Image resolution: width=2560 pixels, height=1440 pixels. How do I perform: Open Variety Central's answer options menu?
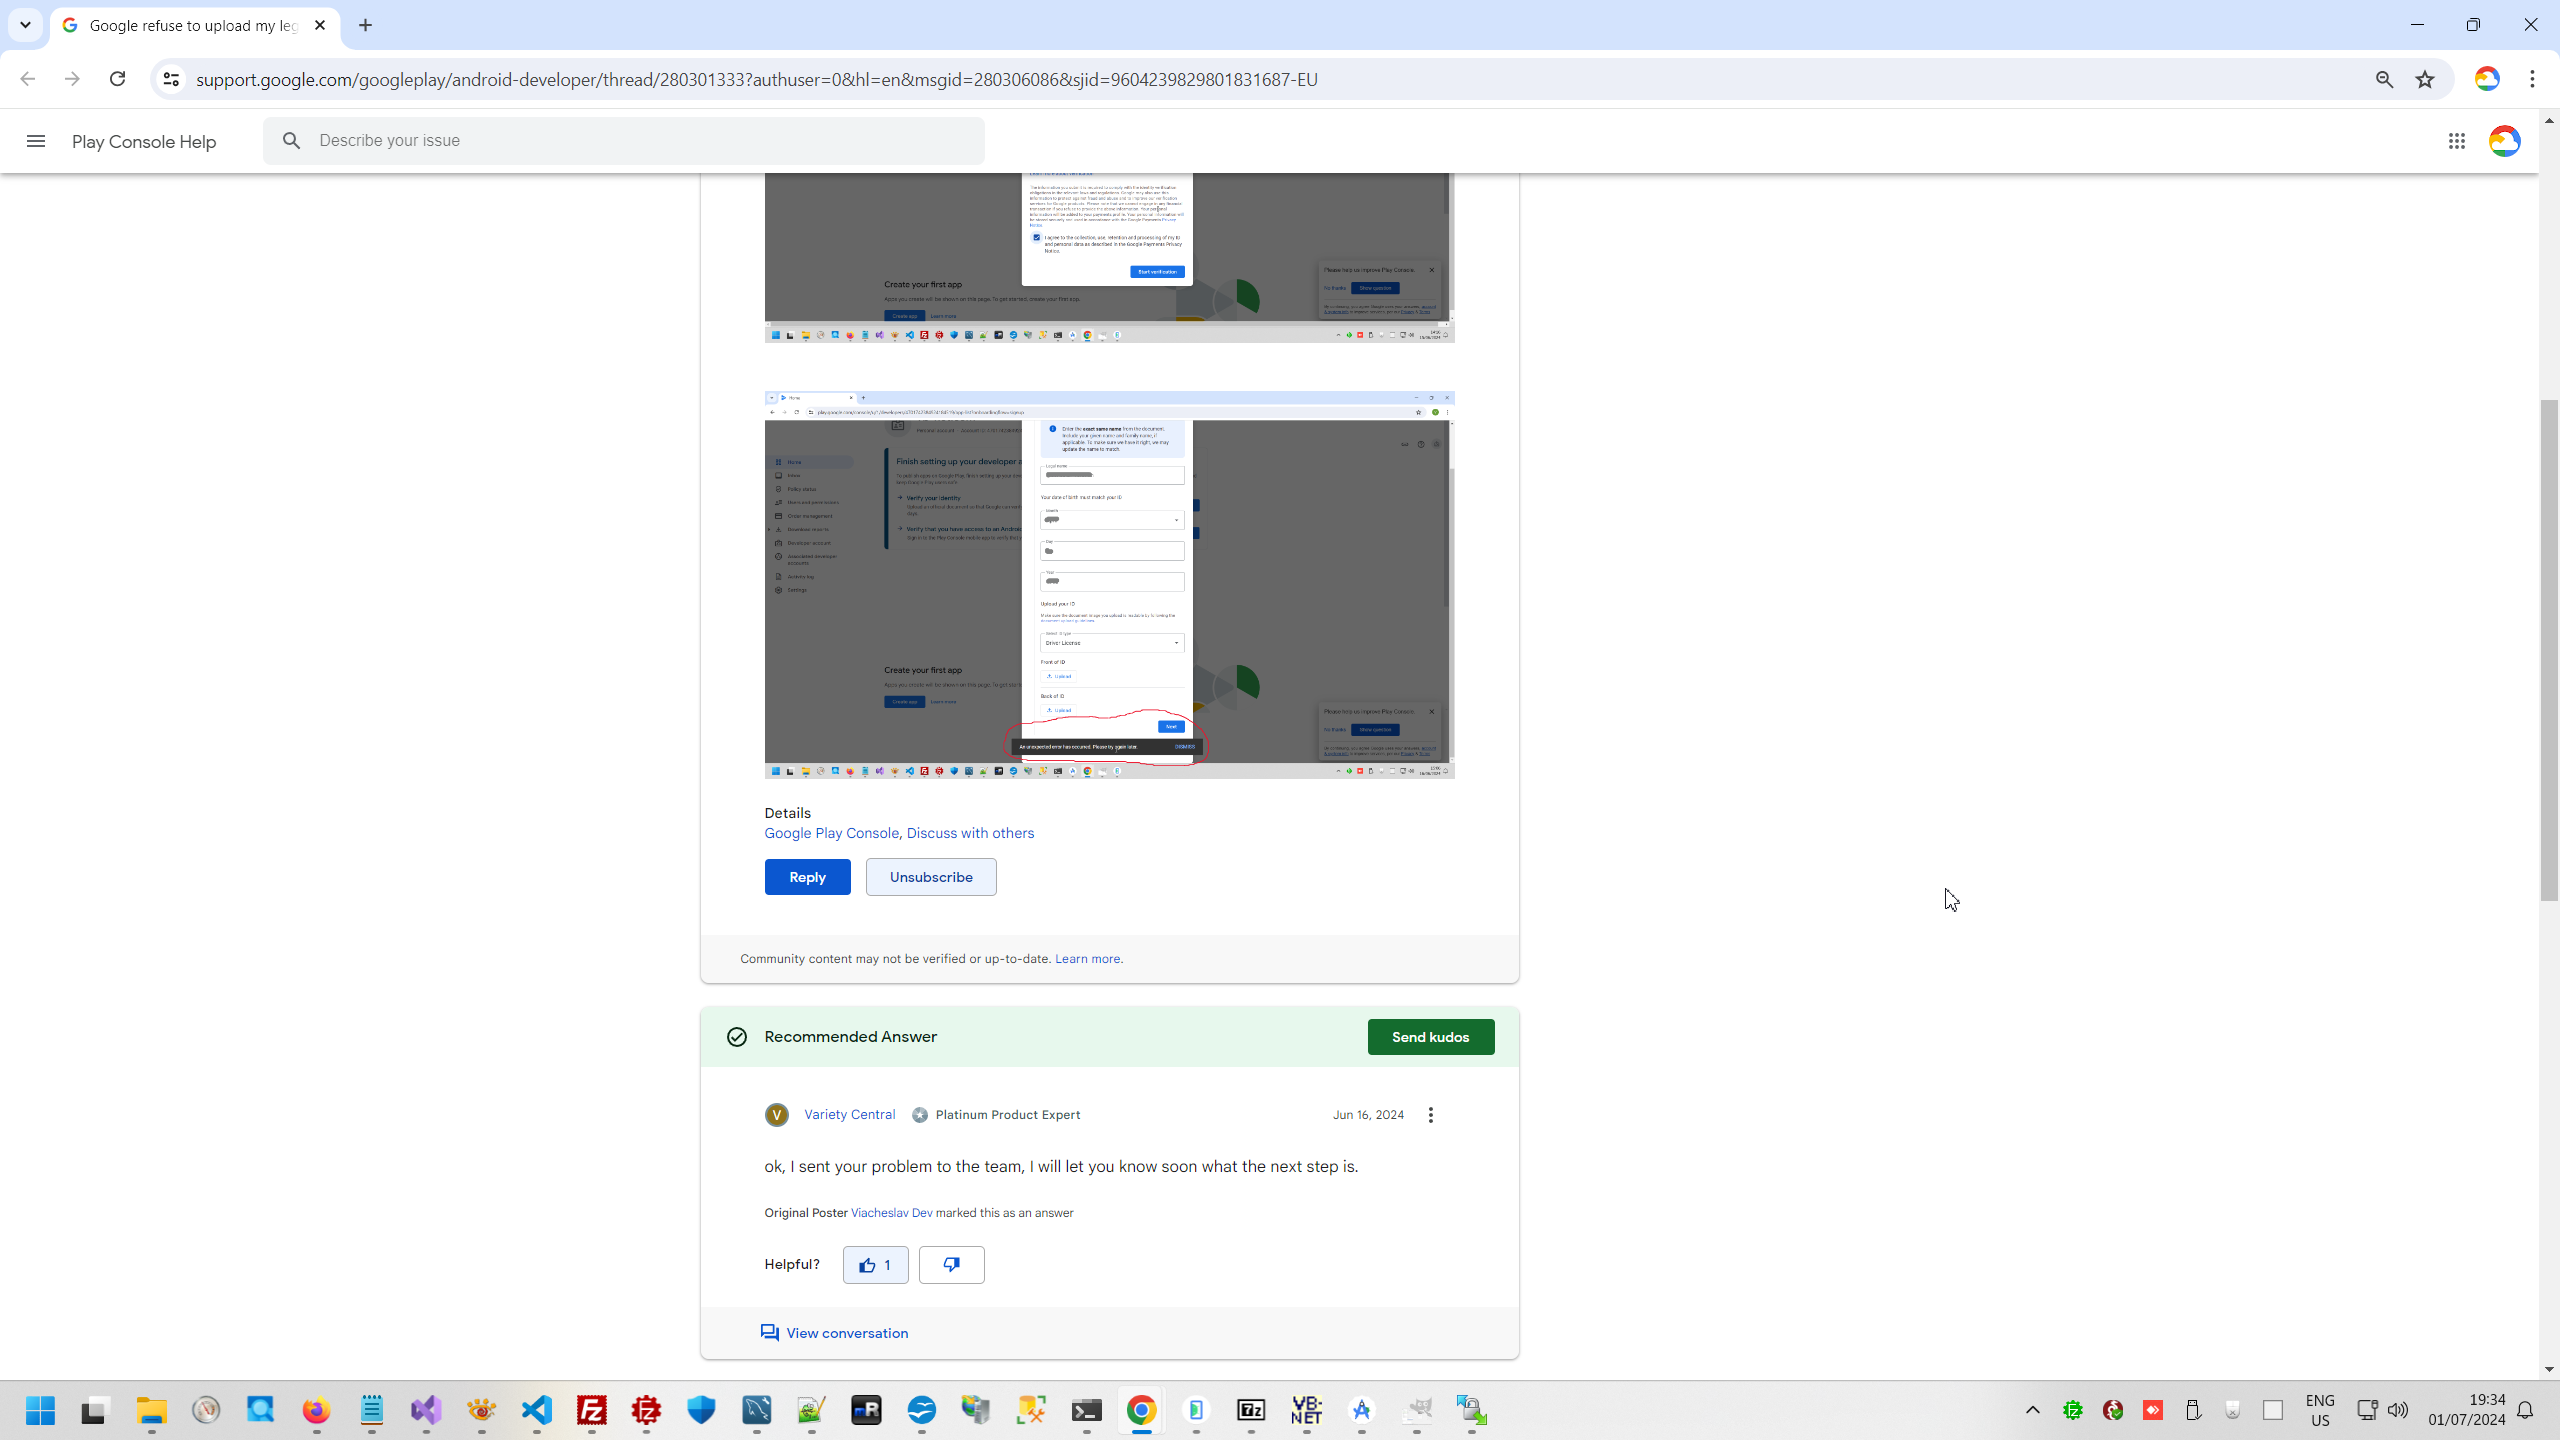[1431, 1115]
